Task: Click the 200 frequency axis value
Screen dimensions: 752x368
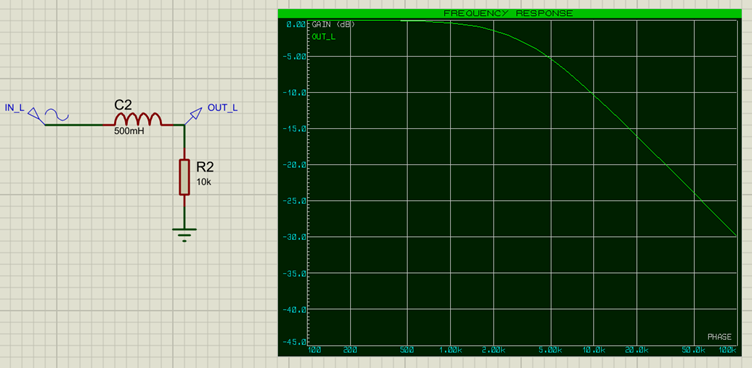Action: point(351,350)
